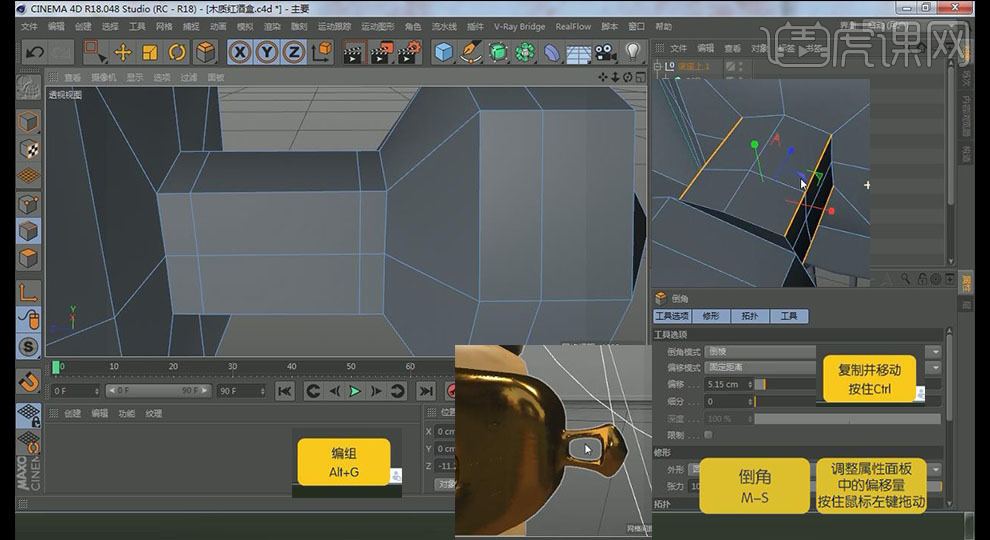This screenshot has height=540, width=990.
Task: Click the 偏移 value stepper arrows
Action: tap(750, 384)
